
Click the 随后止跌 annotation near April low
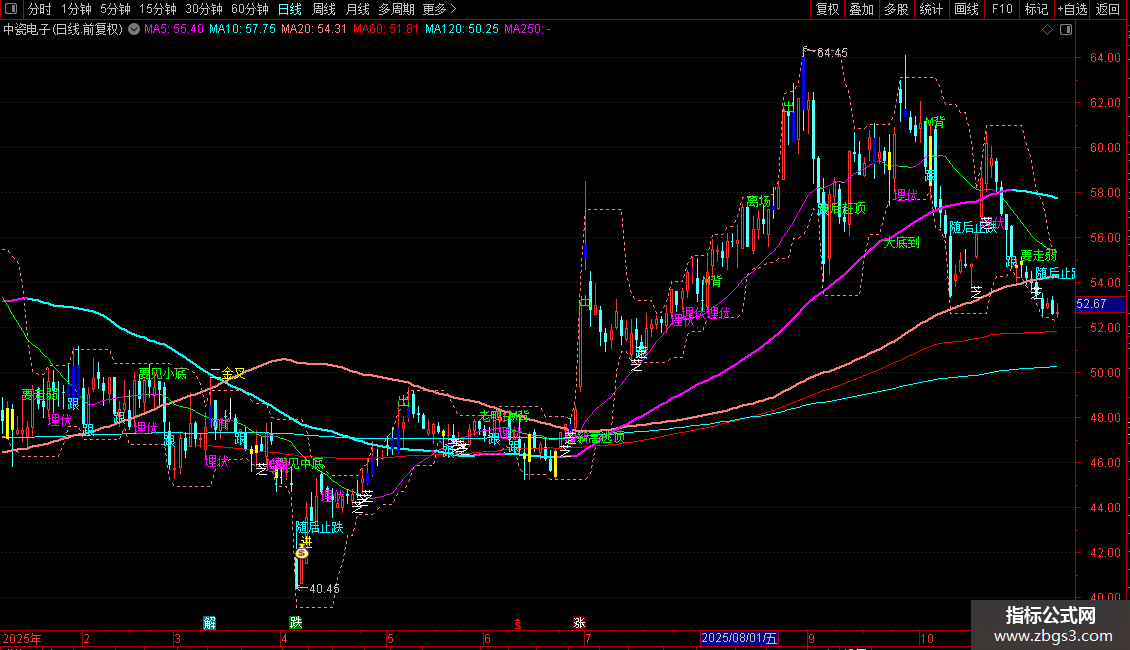pos(319,527)
